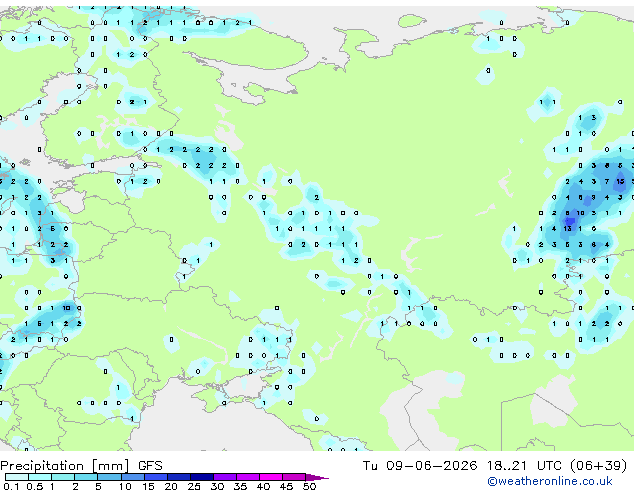Click the '40' legend scale label
The image size is (634, 490).
263,486
